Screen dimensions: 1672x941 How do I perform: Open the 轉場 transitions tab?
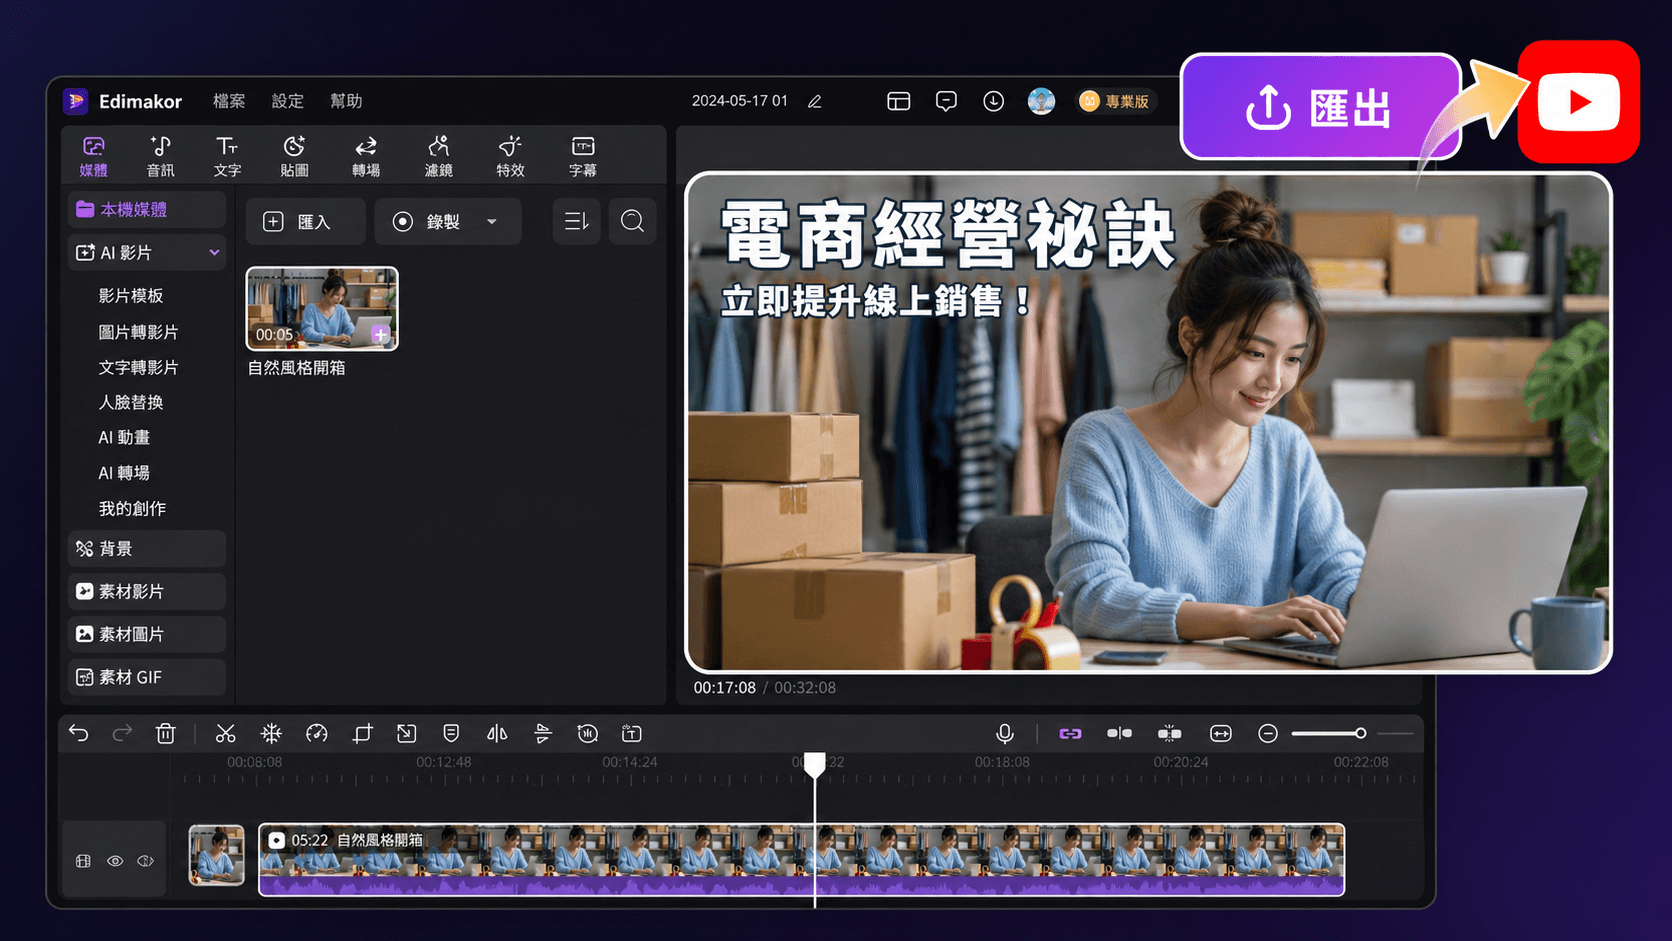point(366,157)
